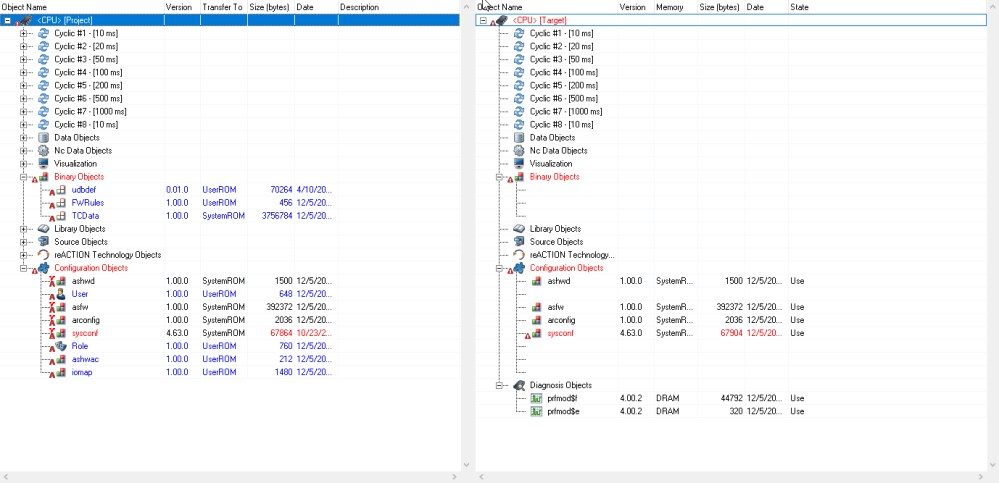The height and width of the screenshot is (483, 999).
Task: Collapse Diagnosis Objects in Target tree
Action: [500, 386]
